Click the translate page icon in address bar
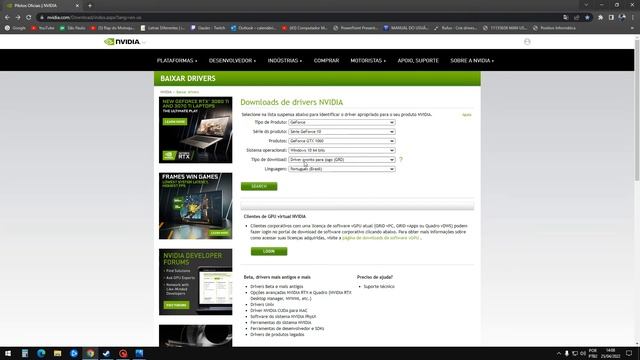Screen dimensions: 640x360 click(565, 18)
